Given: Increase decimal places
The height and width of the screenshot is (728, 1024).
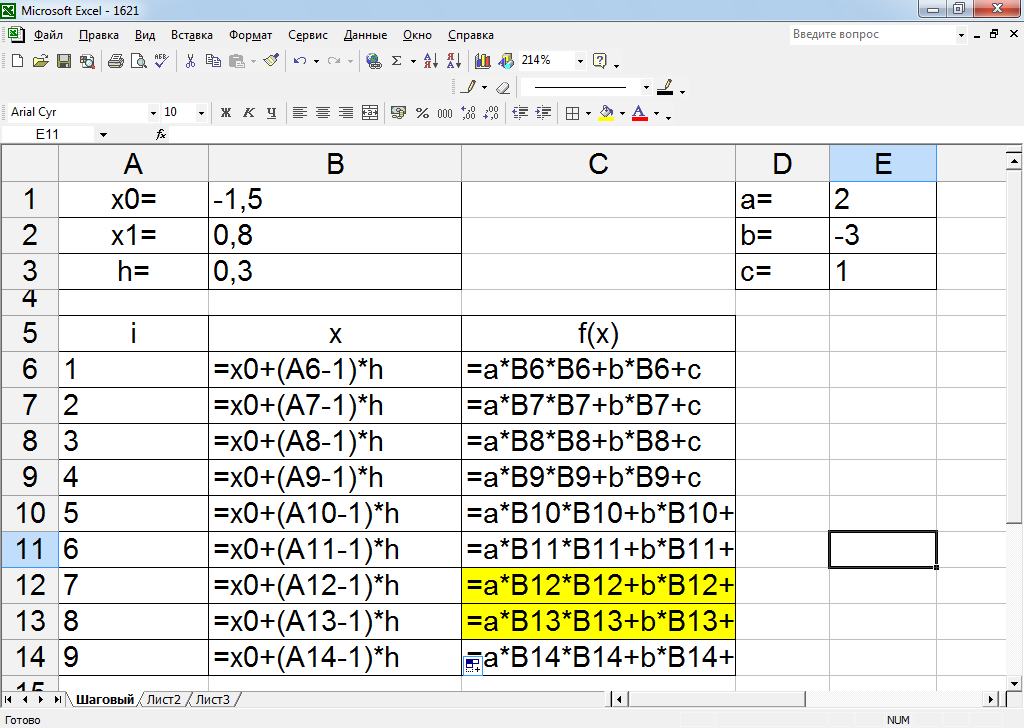Looking at the screenshot, I should click(x=468, y=113).
